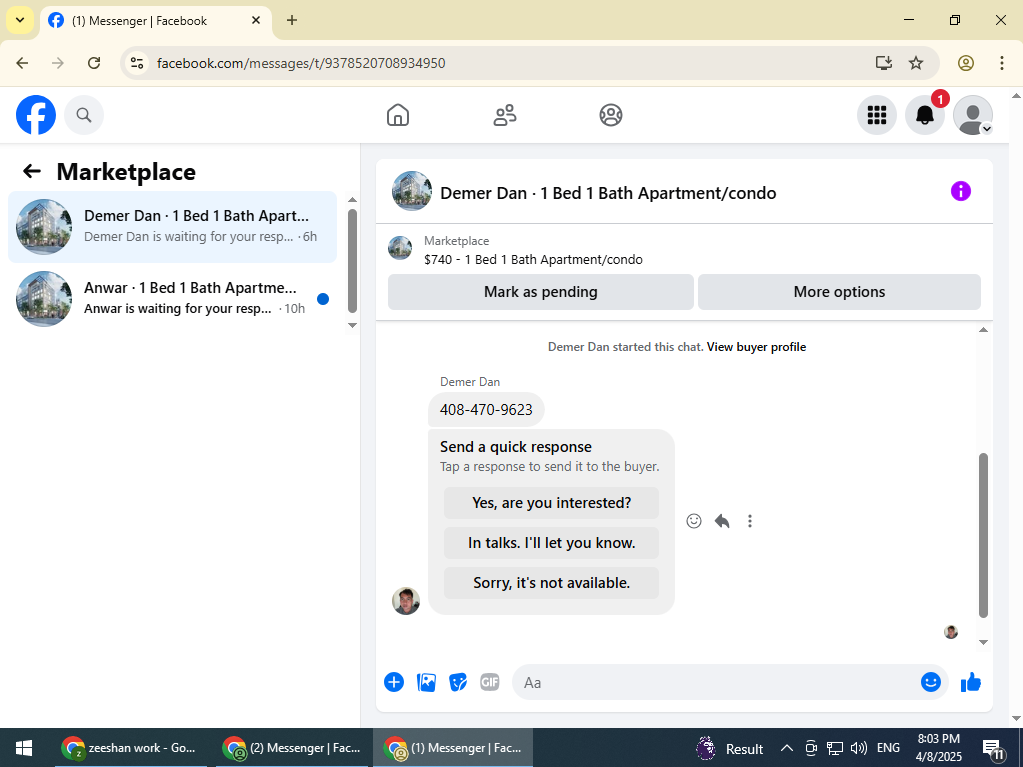This screenshot has width=1023, height=767.
Task: Send 'Yes, are you interested?' quick response
Action: pos(551,503)
